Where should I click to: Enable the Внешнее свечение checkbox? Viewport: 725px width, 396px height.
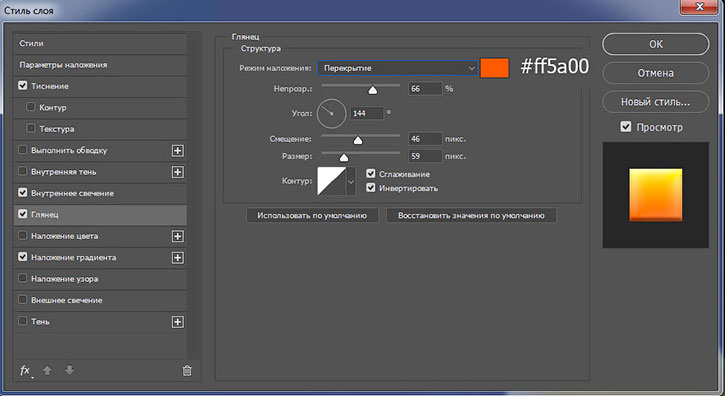[22, 299]
